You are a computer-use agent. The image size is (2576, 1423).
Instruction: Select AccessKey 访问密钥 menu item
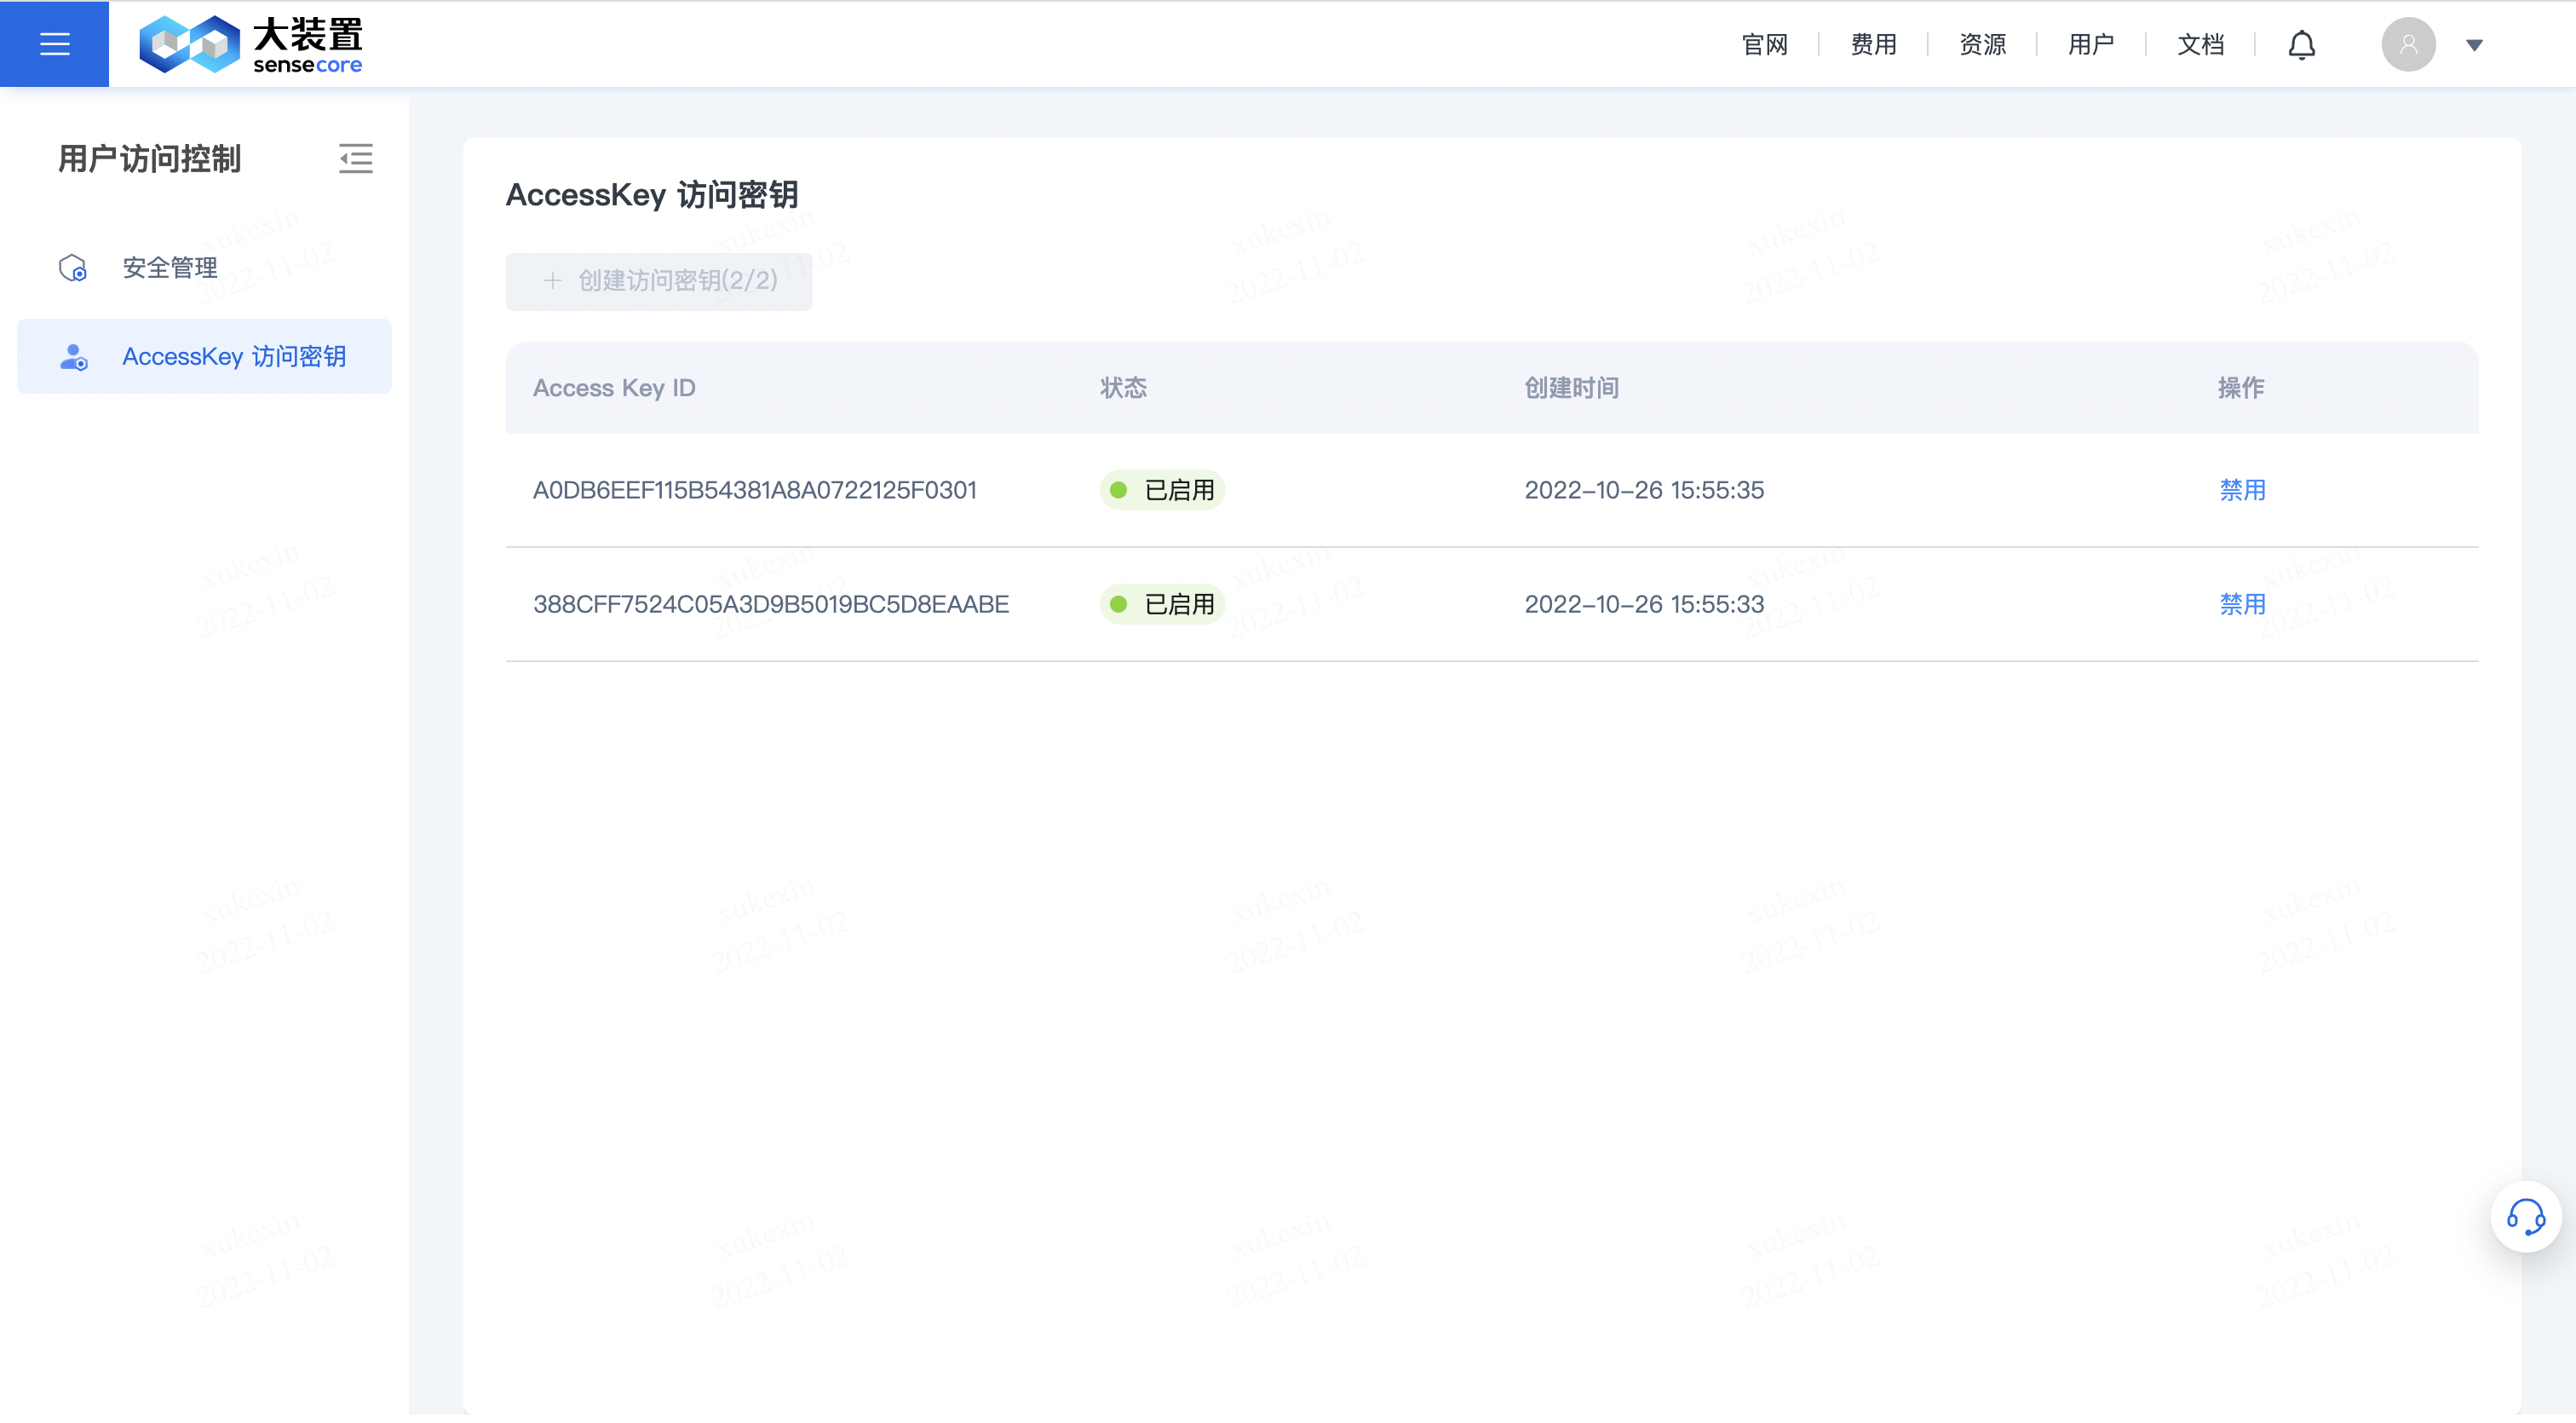[x=234, y=357]
